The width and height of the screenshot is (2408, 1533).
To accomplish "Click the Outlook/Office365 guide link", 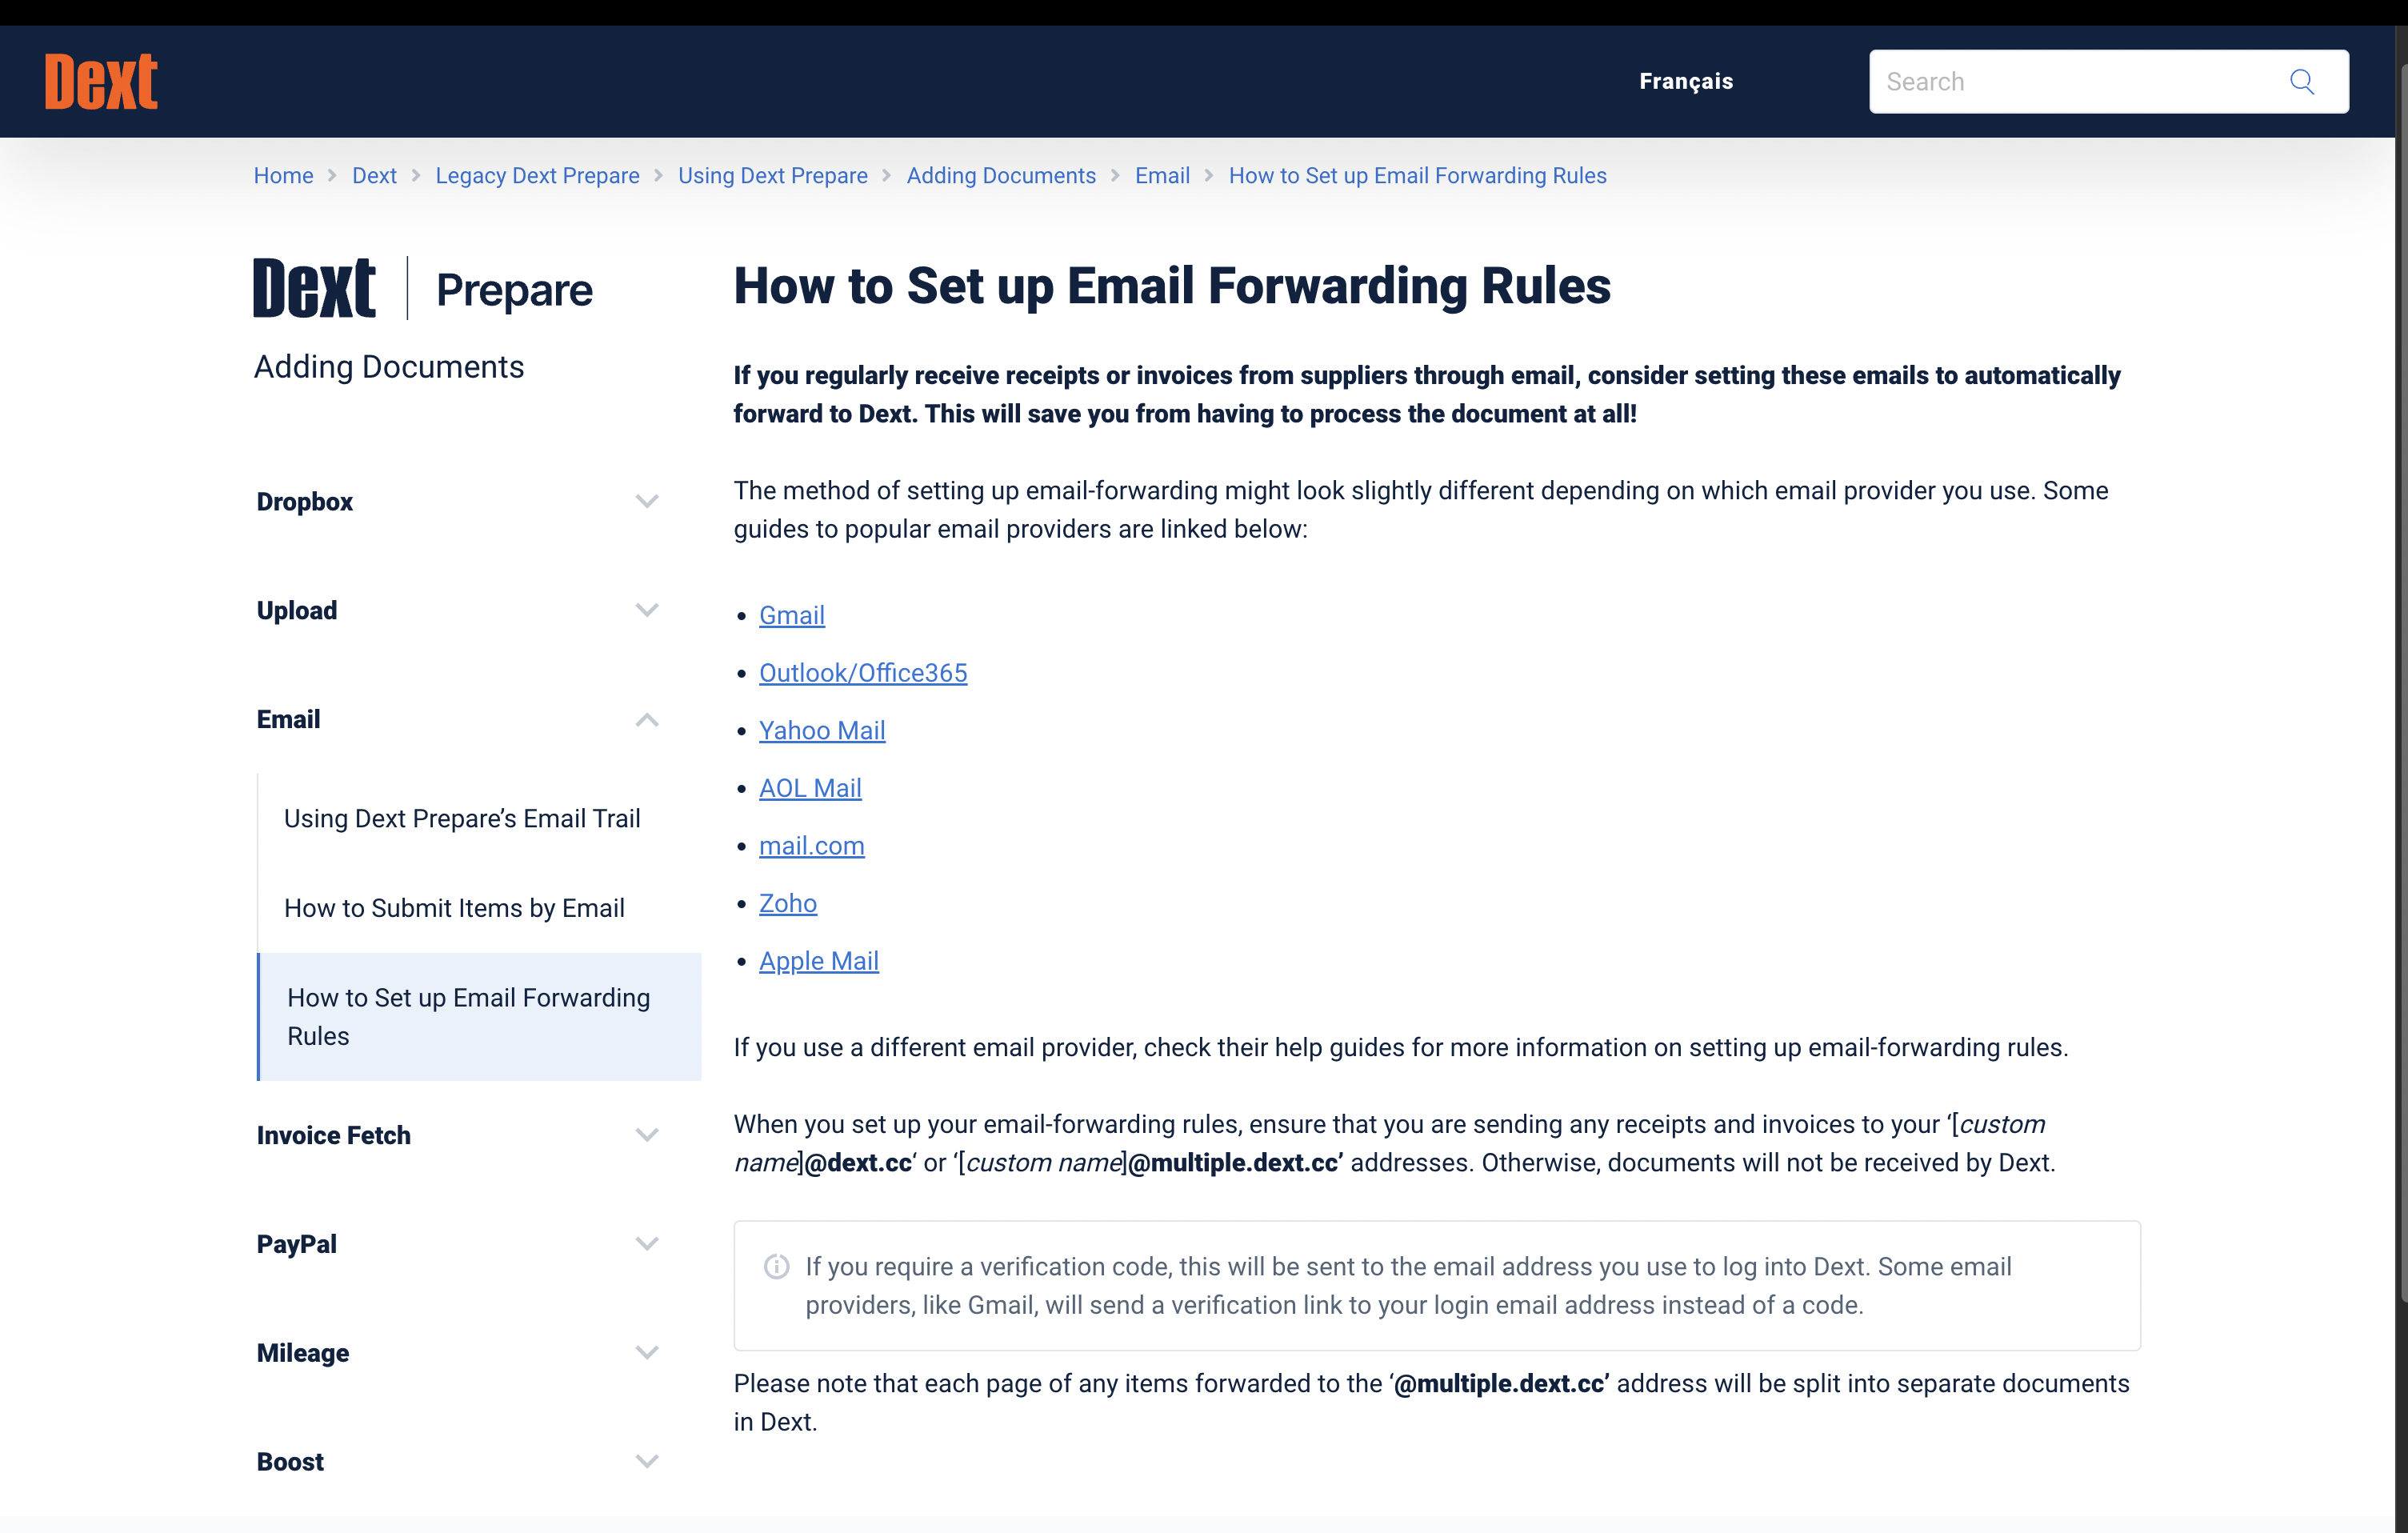I will [x=863, y=673].
